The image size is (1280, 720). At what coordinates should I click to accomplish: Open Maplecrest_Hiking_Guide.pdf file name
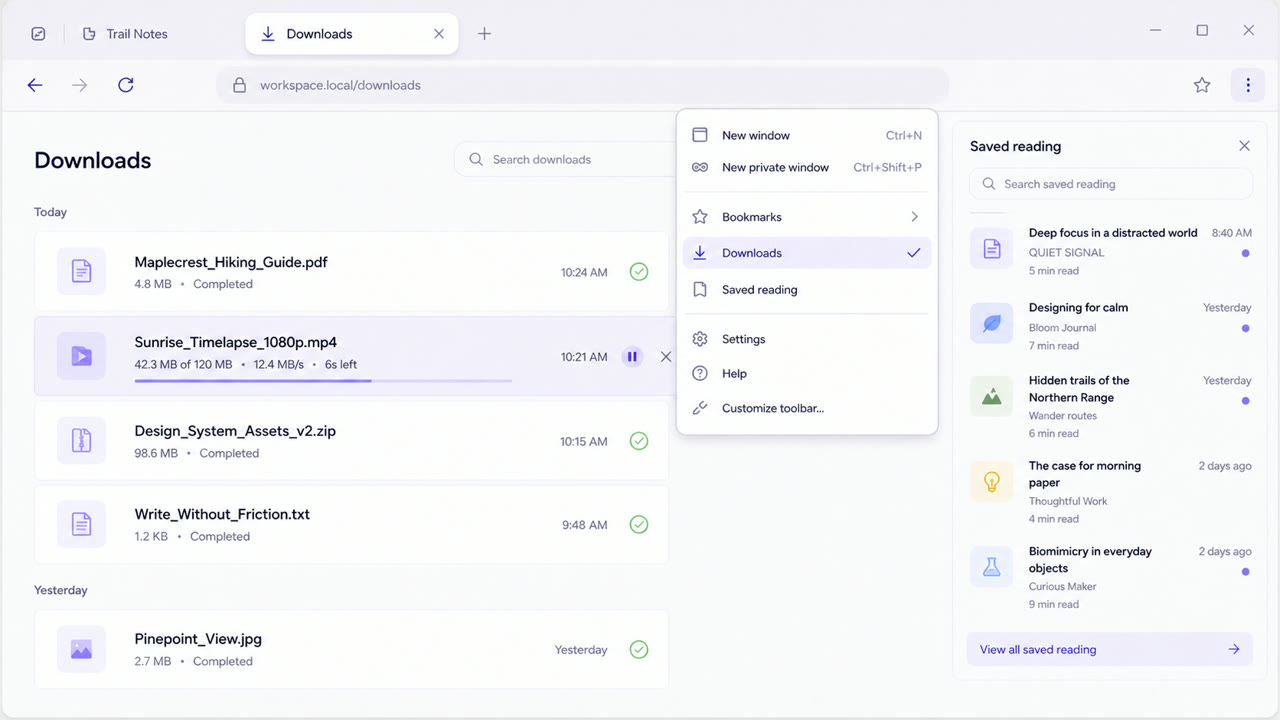pyautogui.click(x=231, y=262)
